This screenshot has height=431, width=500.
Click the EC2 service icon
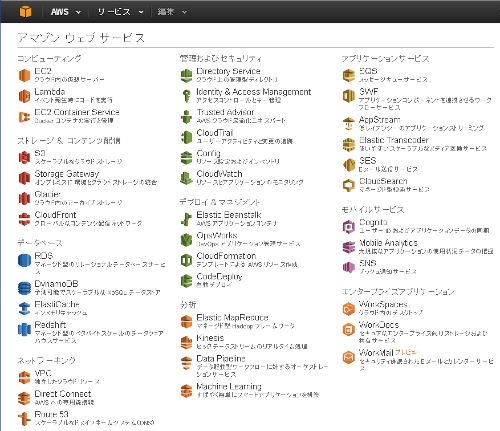tap(24, 75)
